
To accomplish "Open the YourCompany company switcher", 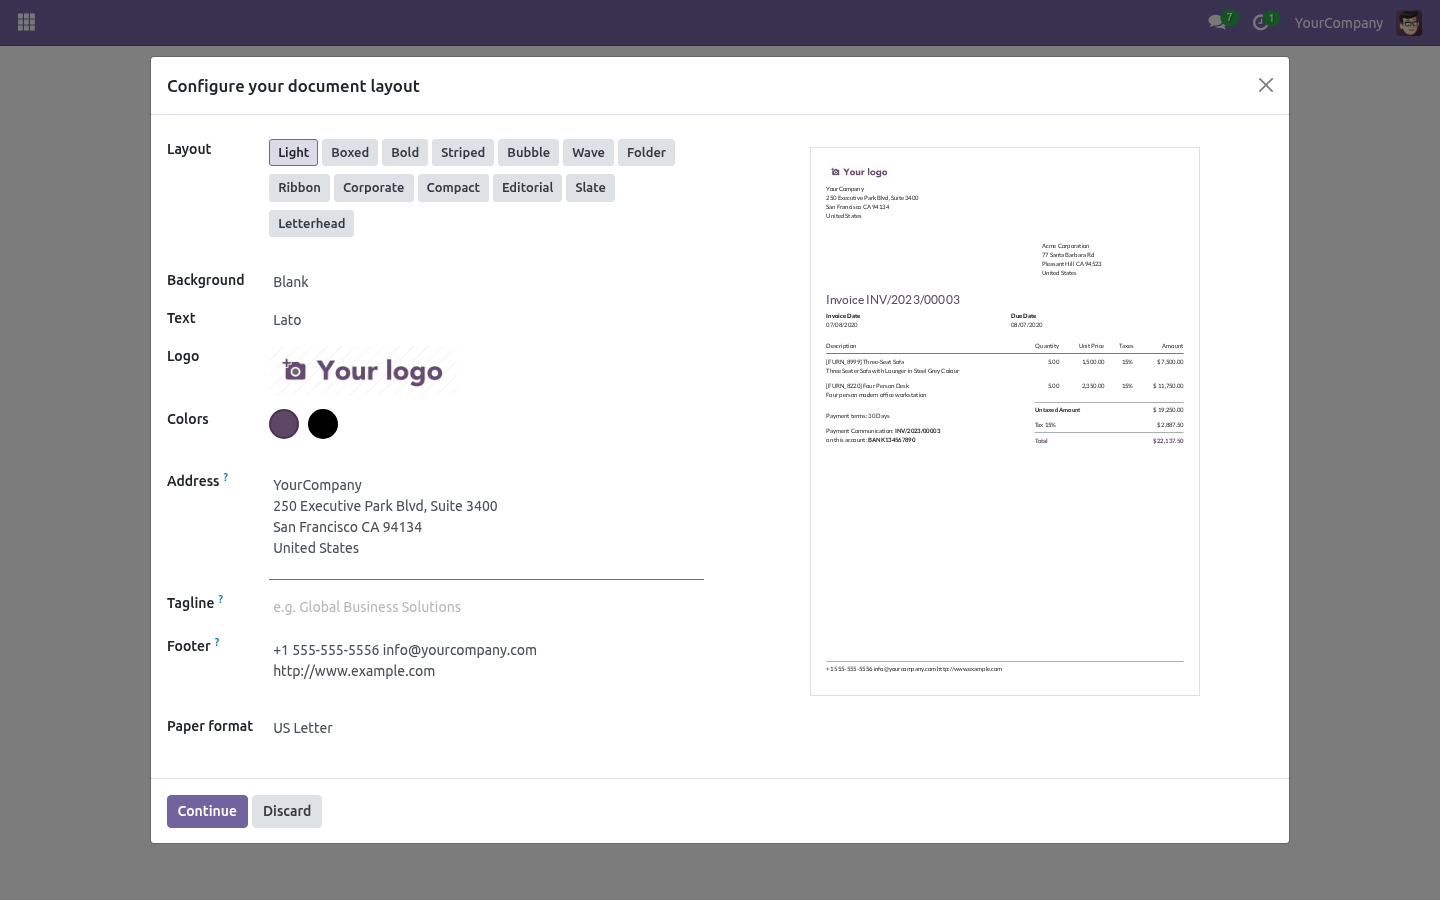I will [x=1338, y=23].
